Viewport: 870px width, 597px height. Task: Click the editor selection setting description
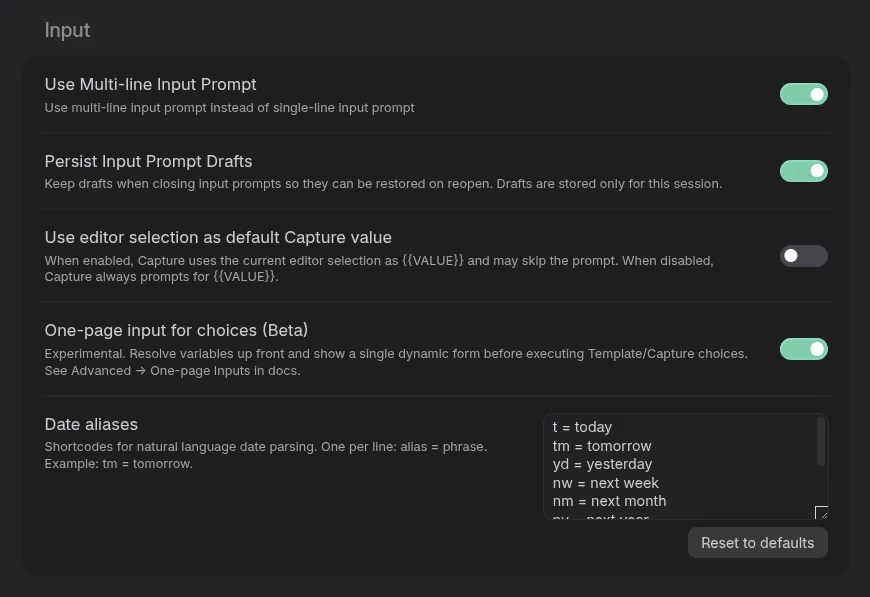point(380,268)
